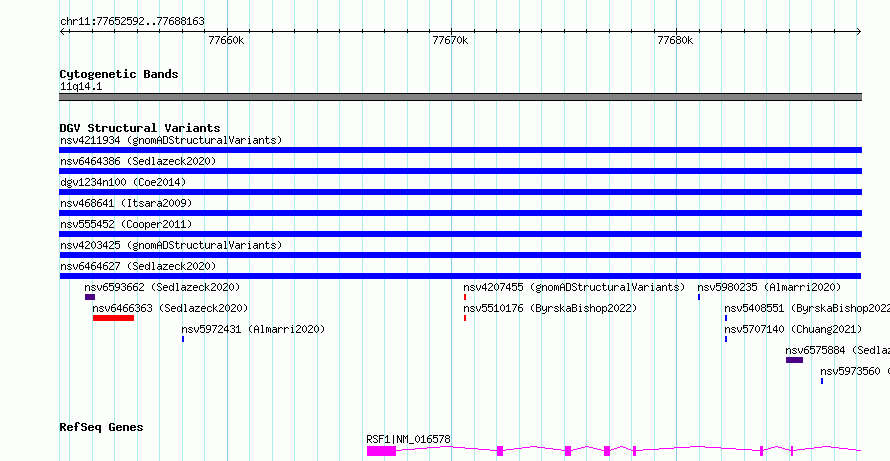Viewport: 890px width, 461px height.
Task: Open the nsv6466363 Sedlazeck2020 label
Action: (170, 308)
